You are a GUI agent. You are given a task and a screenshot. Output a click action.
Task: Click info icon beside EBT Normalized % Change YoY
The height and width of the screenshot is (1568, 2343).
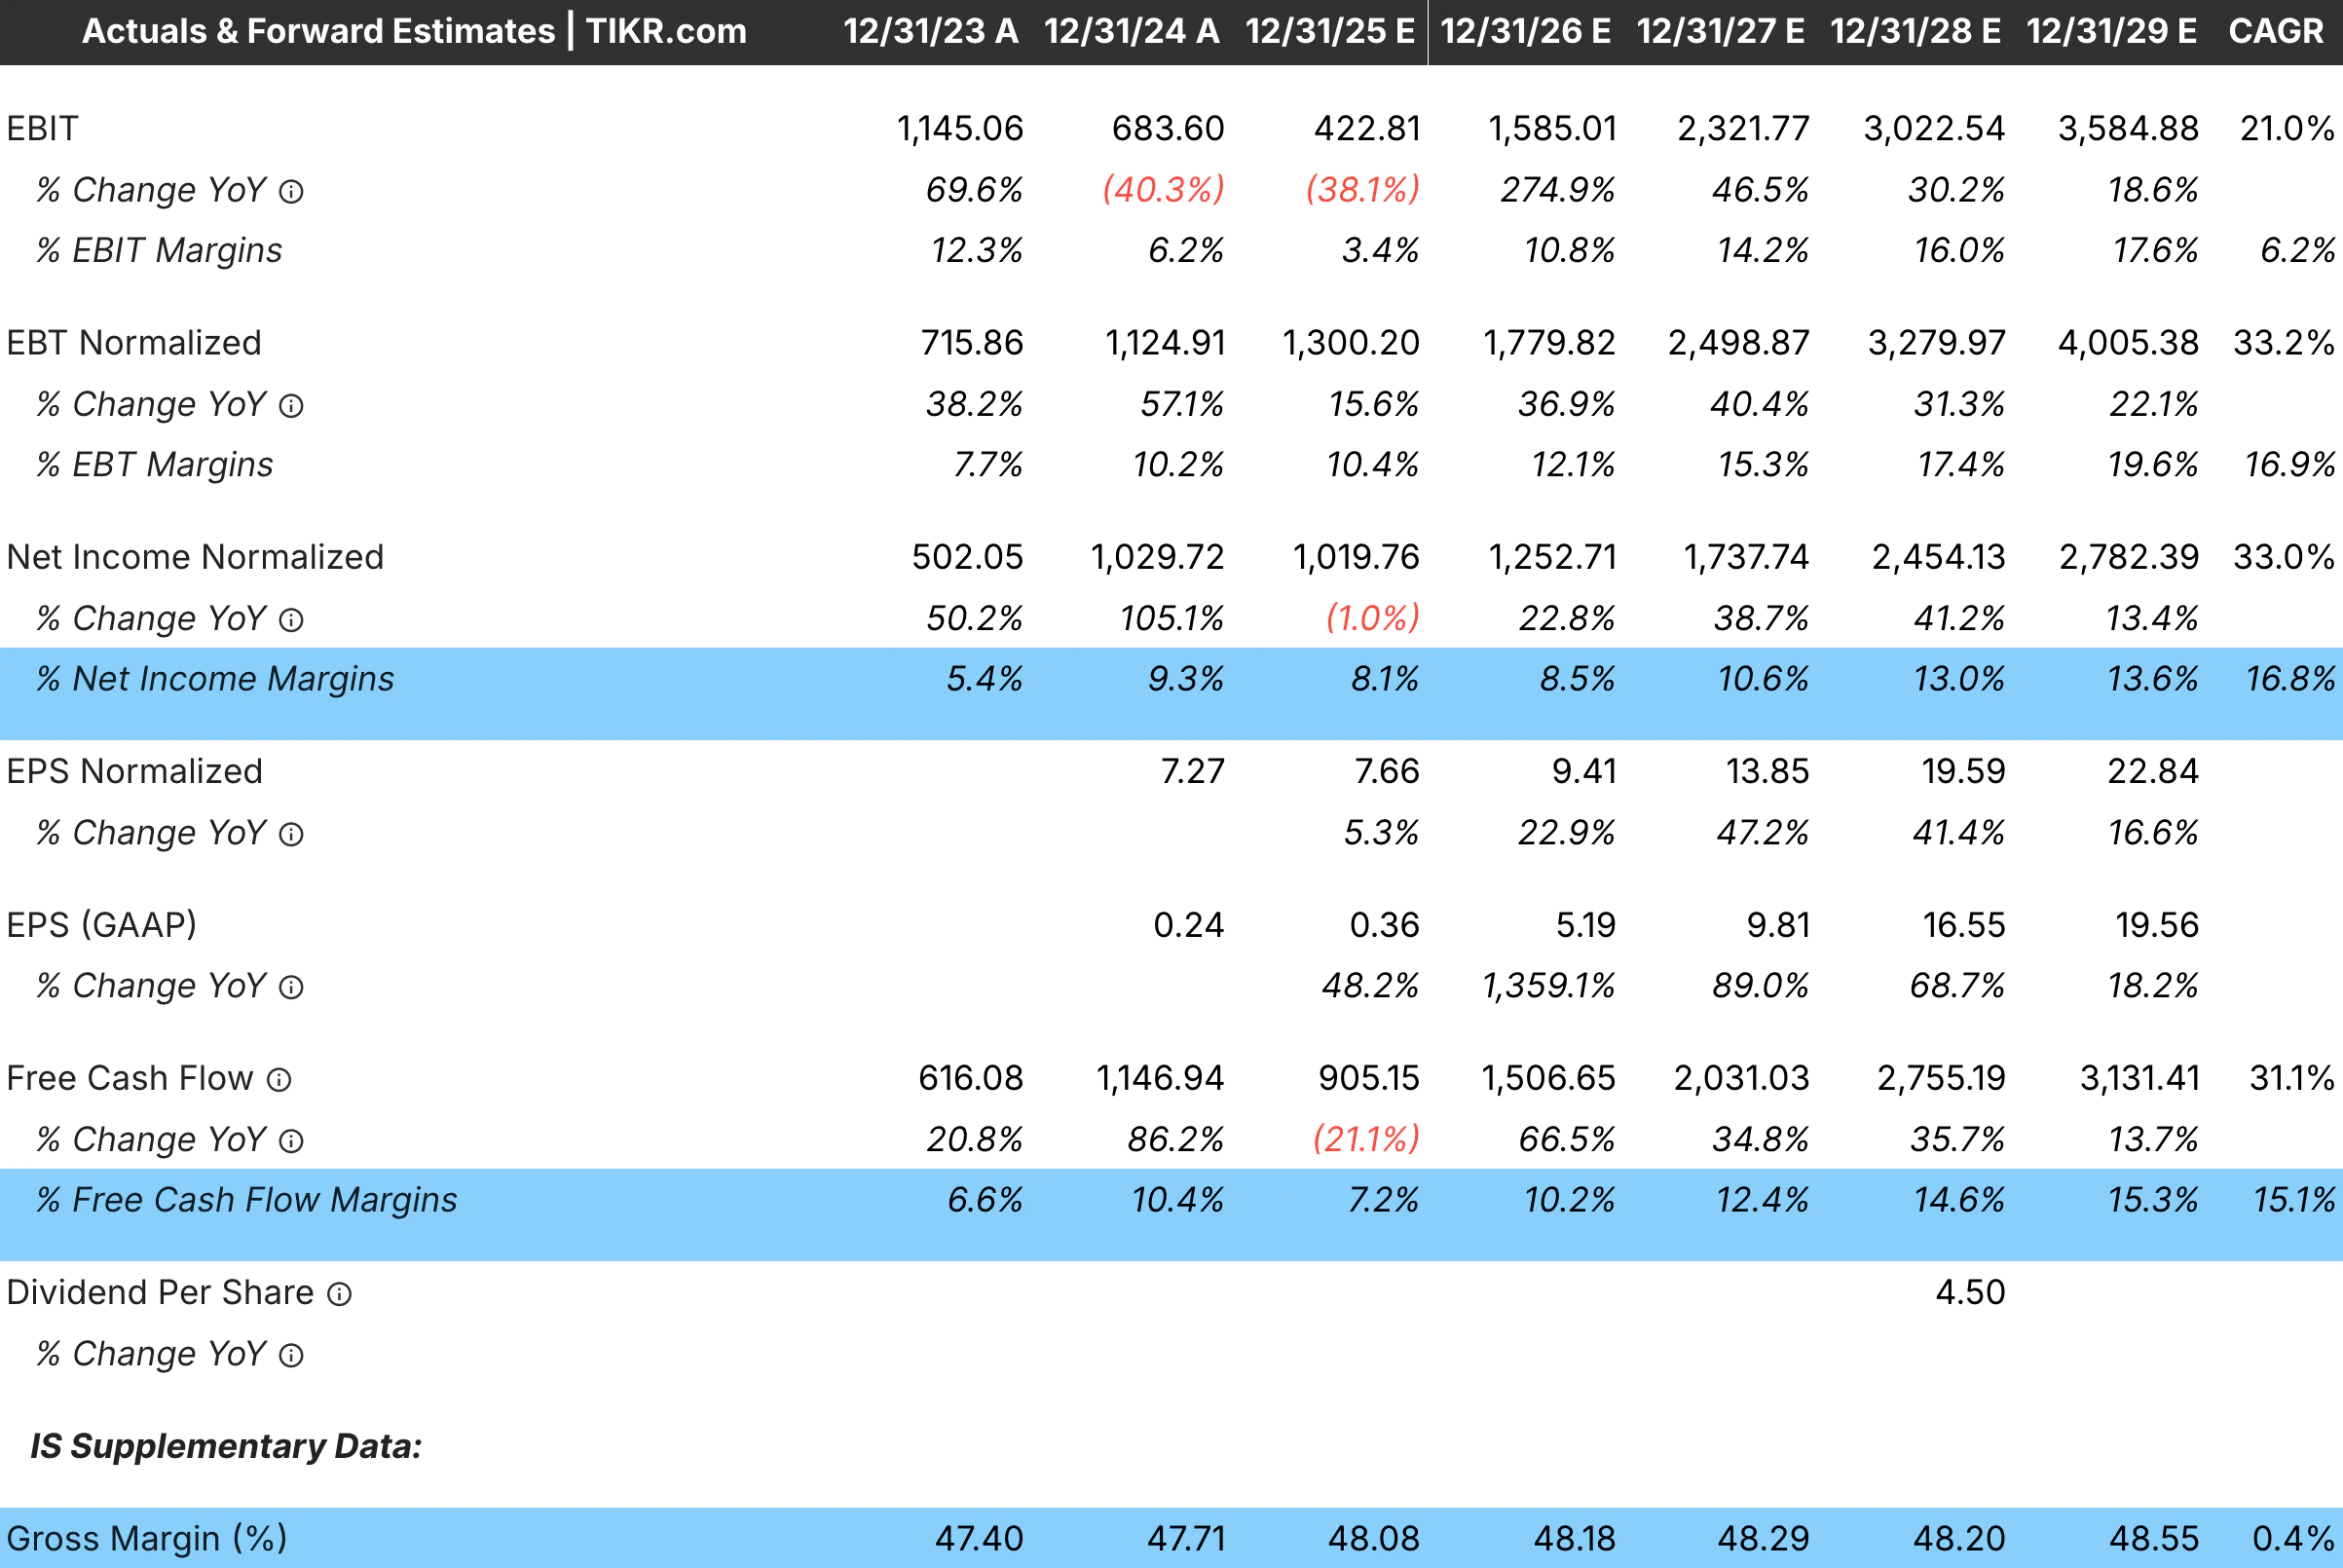click(291, 405)
